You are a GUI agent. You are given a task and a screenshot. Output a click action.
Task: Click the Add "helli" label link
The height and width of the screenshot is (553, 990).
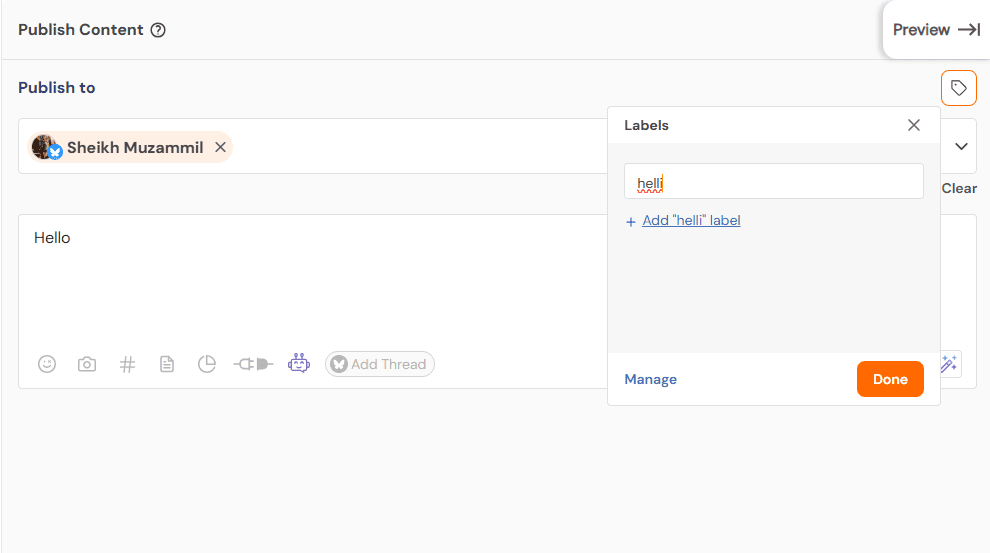coord(690,220)
